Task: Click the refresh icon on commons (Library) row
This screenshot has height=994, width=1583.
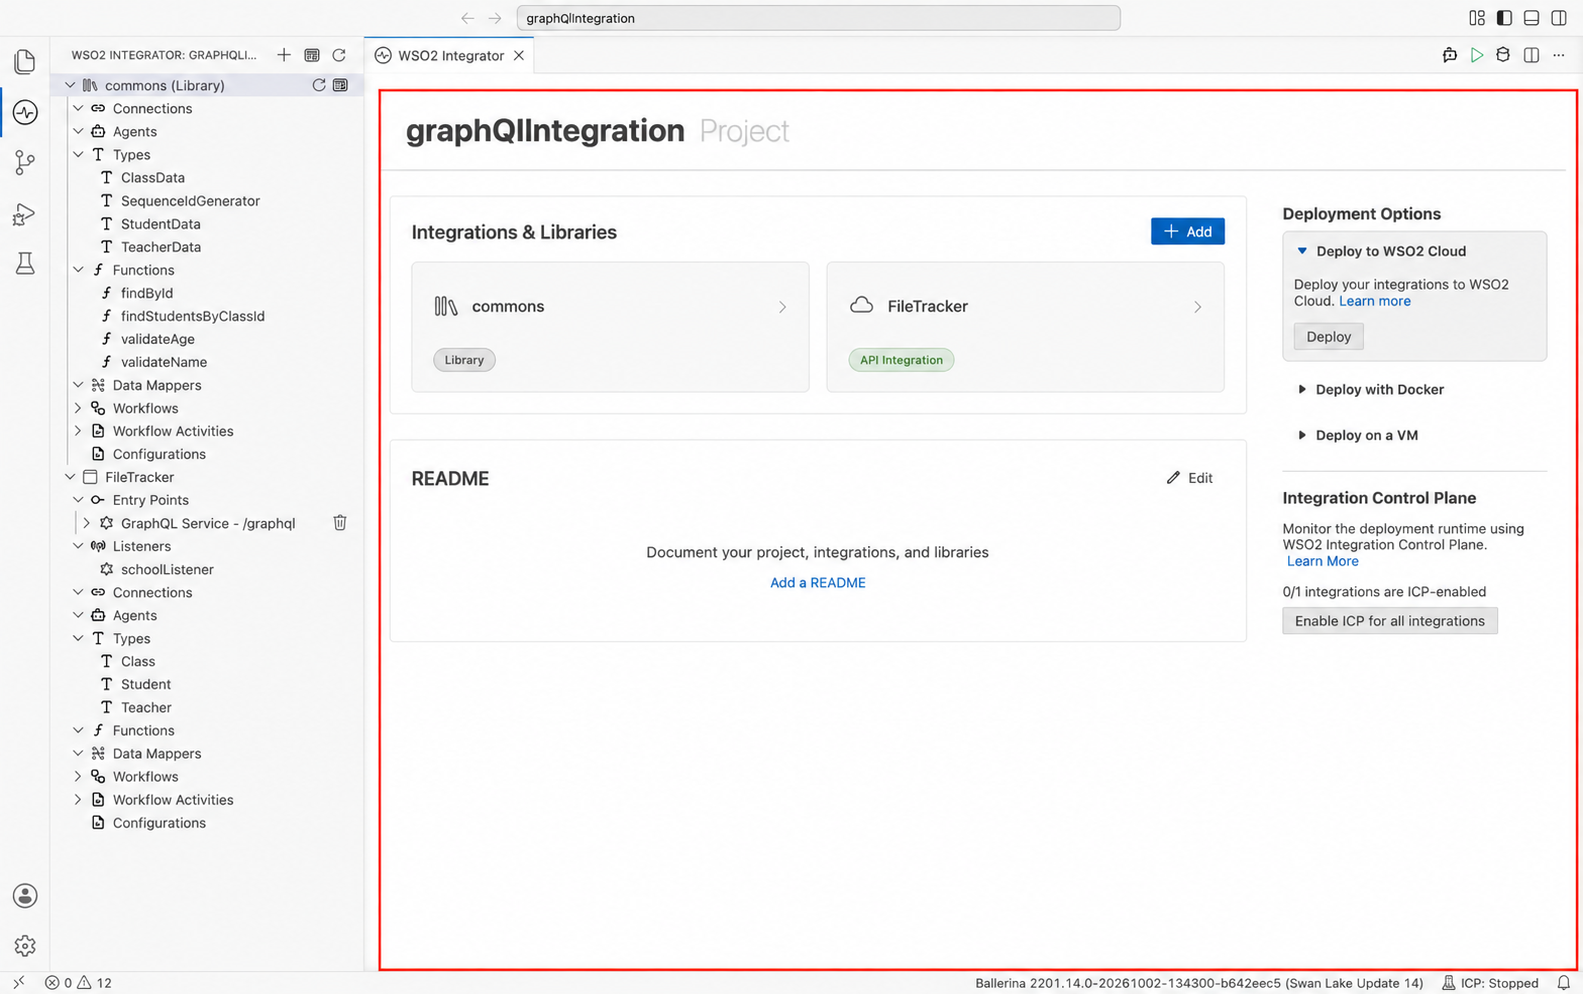Action: coord(319,85)
